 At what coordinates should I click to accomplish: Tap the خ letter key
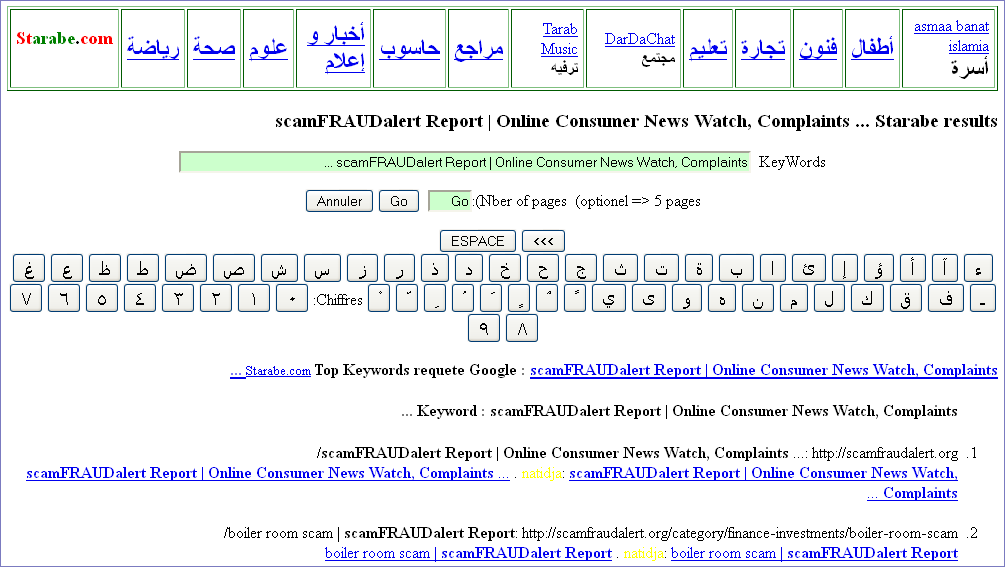point(505,268)
